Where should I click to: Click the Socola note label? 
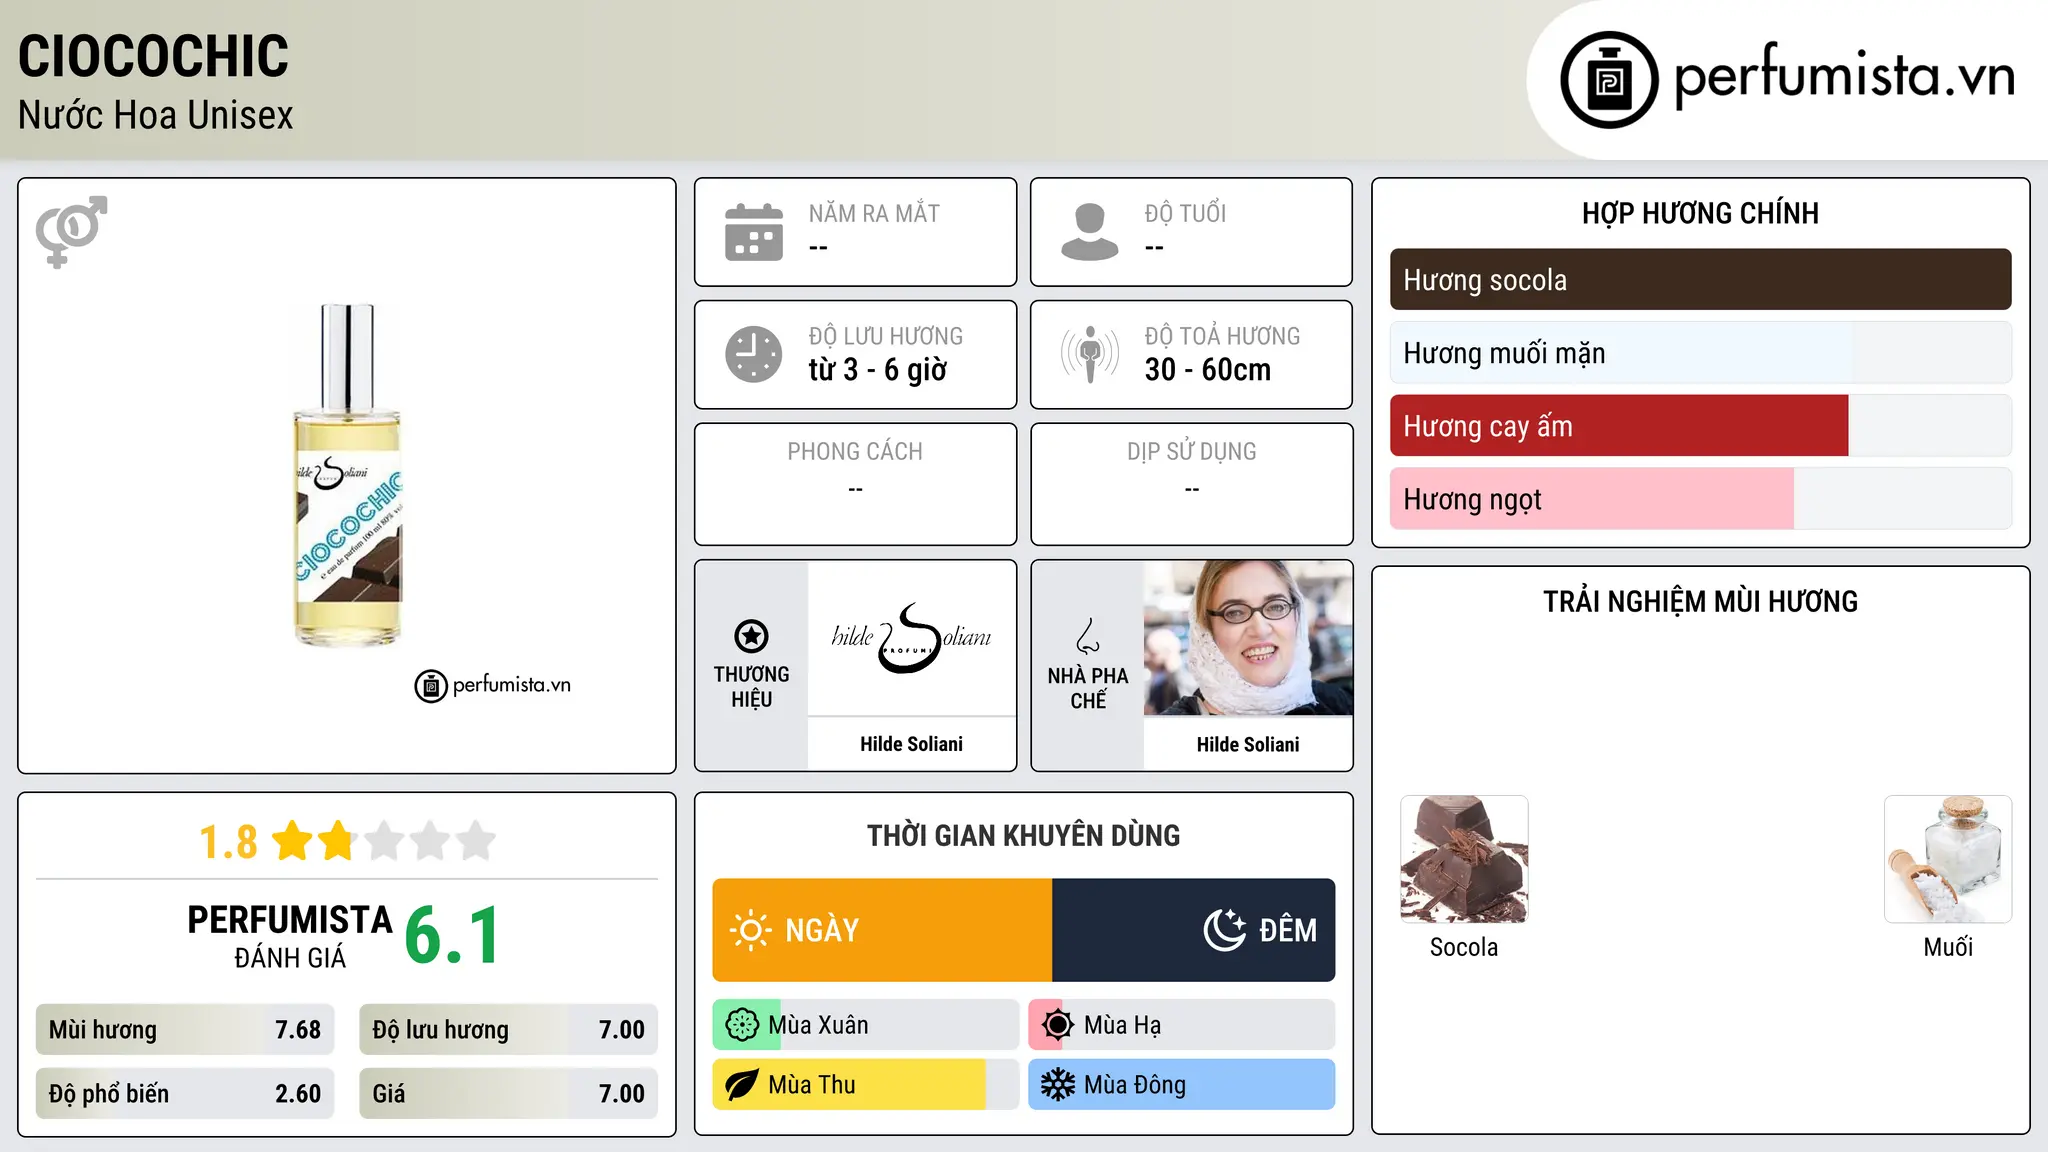tap(1464, 947)
